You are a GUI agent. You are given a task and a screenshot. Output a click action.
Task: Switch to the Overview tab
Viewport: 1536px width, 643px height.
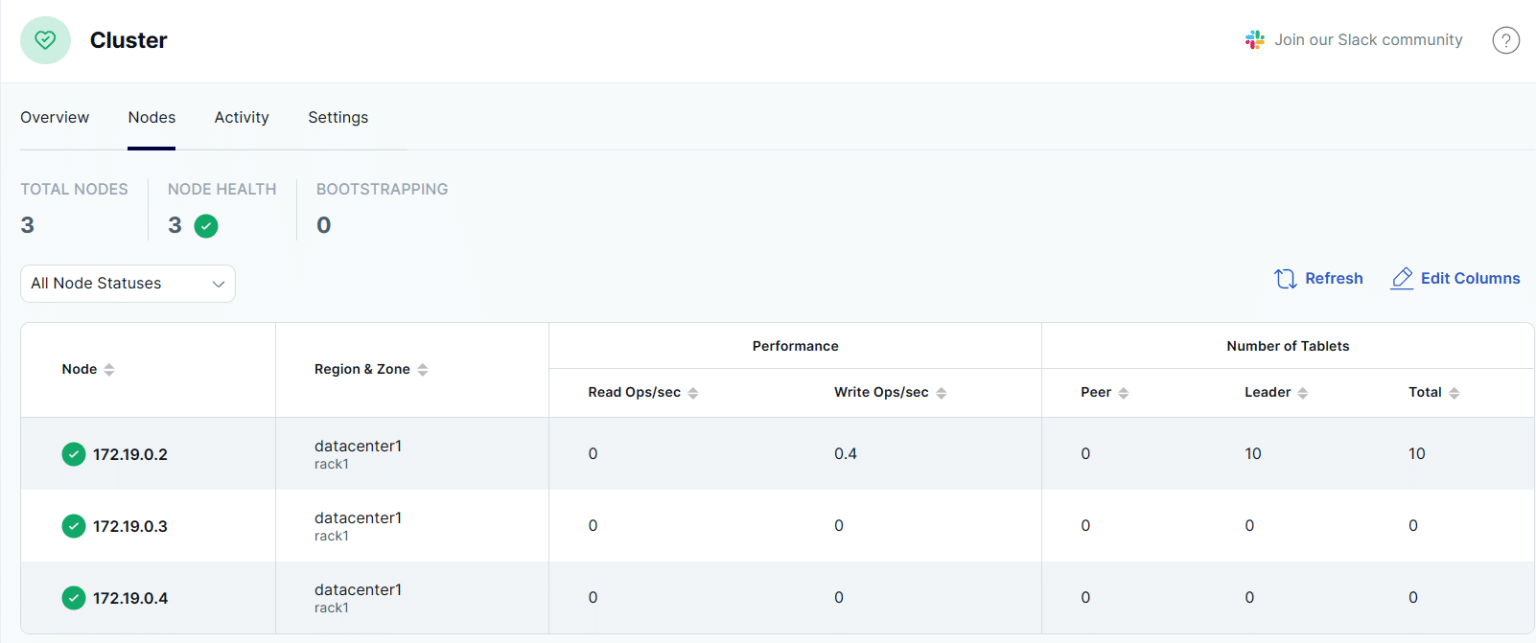click(x=54, y=117)
